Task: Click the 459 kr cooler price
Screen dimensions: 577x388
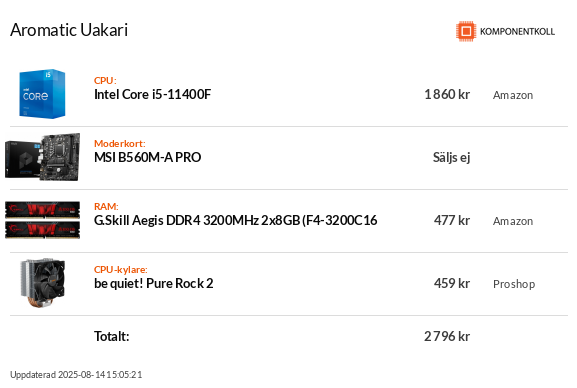Action: [452, 283]
